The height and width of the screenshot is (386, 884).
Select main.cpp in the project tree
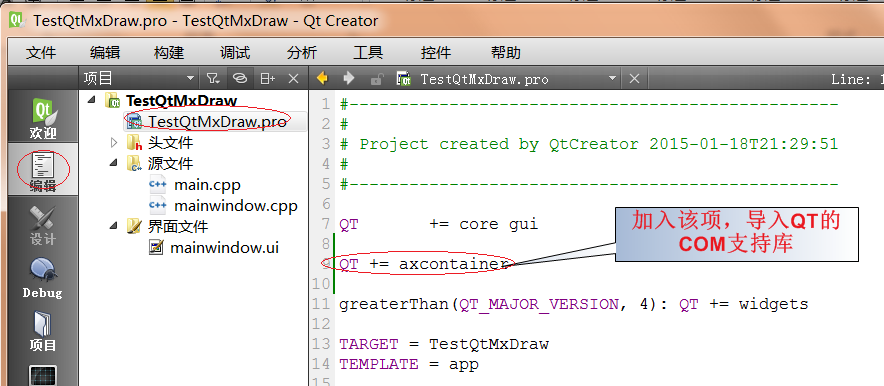[207, 185]
